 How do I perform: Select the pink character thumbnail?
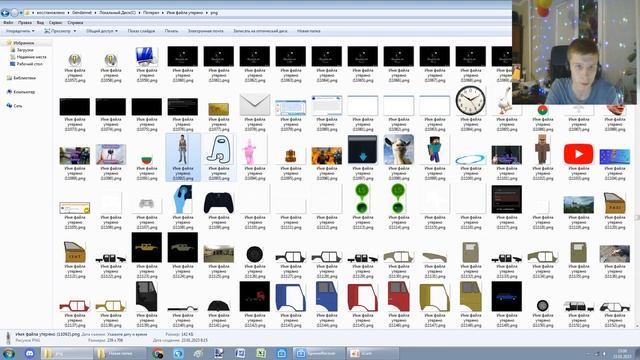pyautogui.click(x=249, y=151)
